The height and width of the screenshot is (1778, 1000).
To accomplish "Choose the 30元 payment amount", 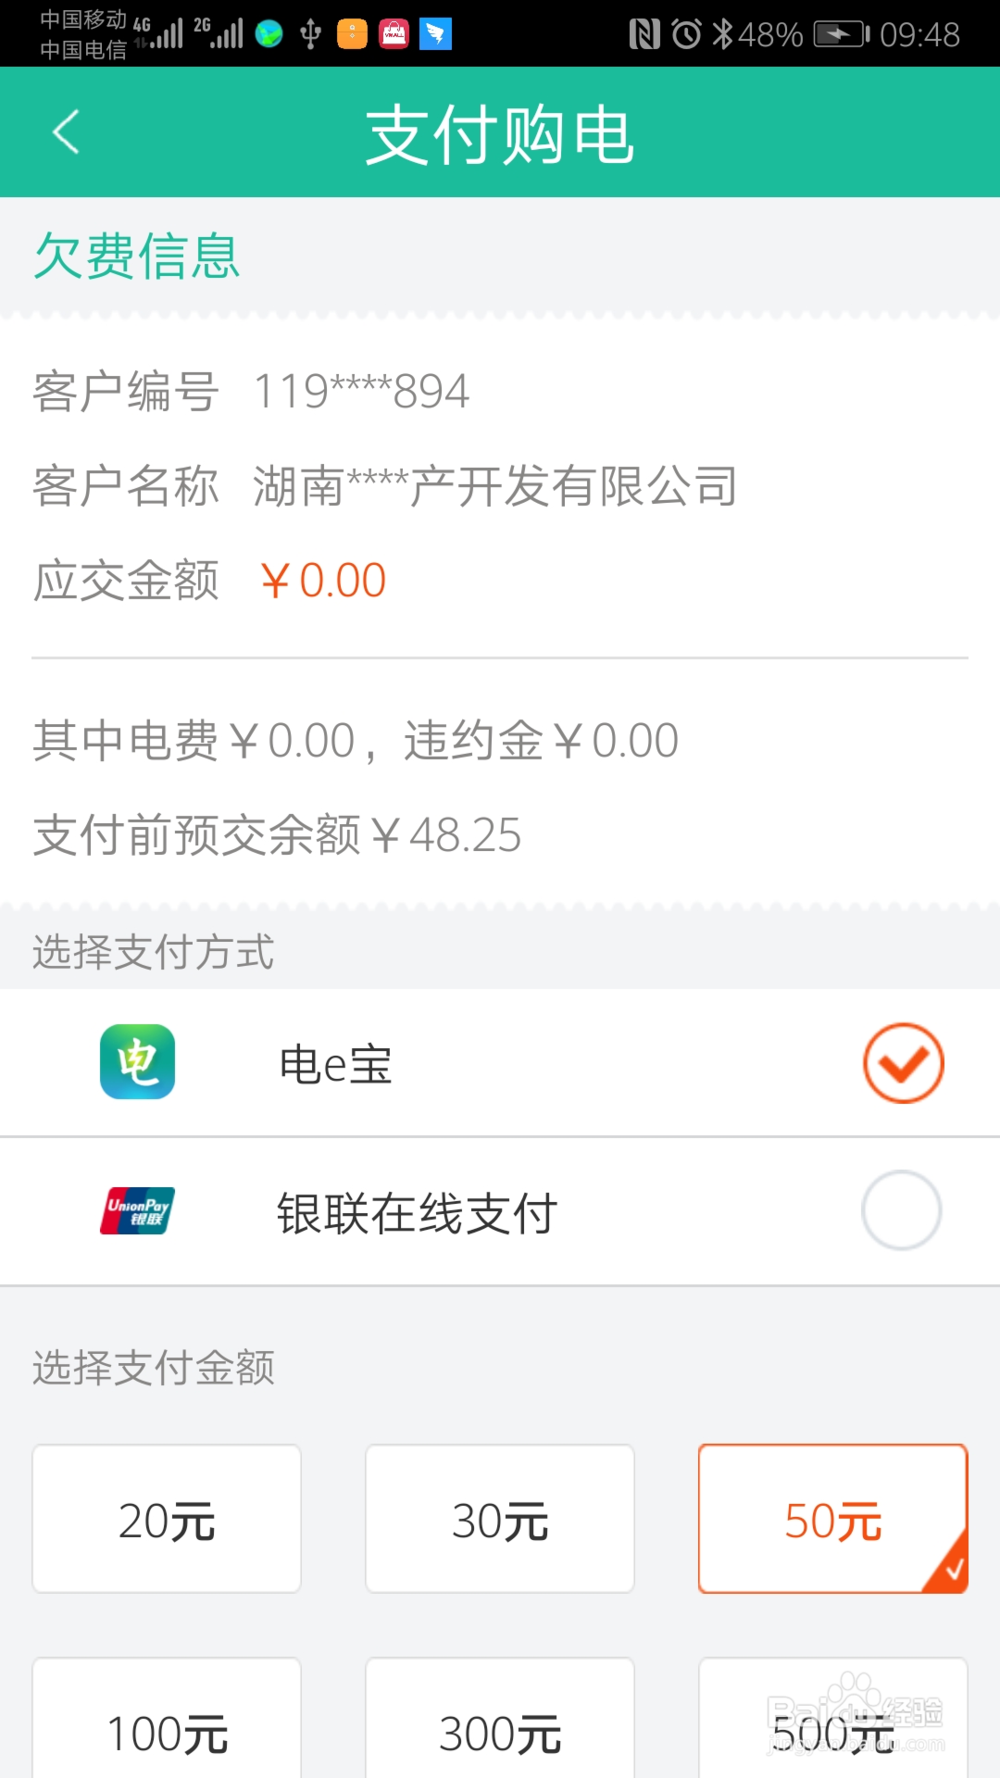I will click(x=500, y=1519).
